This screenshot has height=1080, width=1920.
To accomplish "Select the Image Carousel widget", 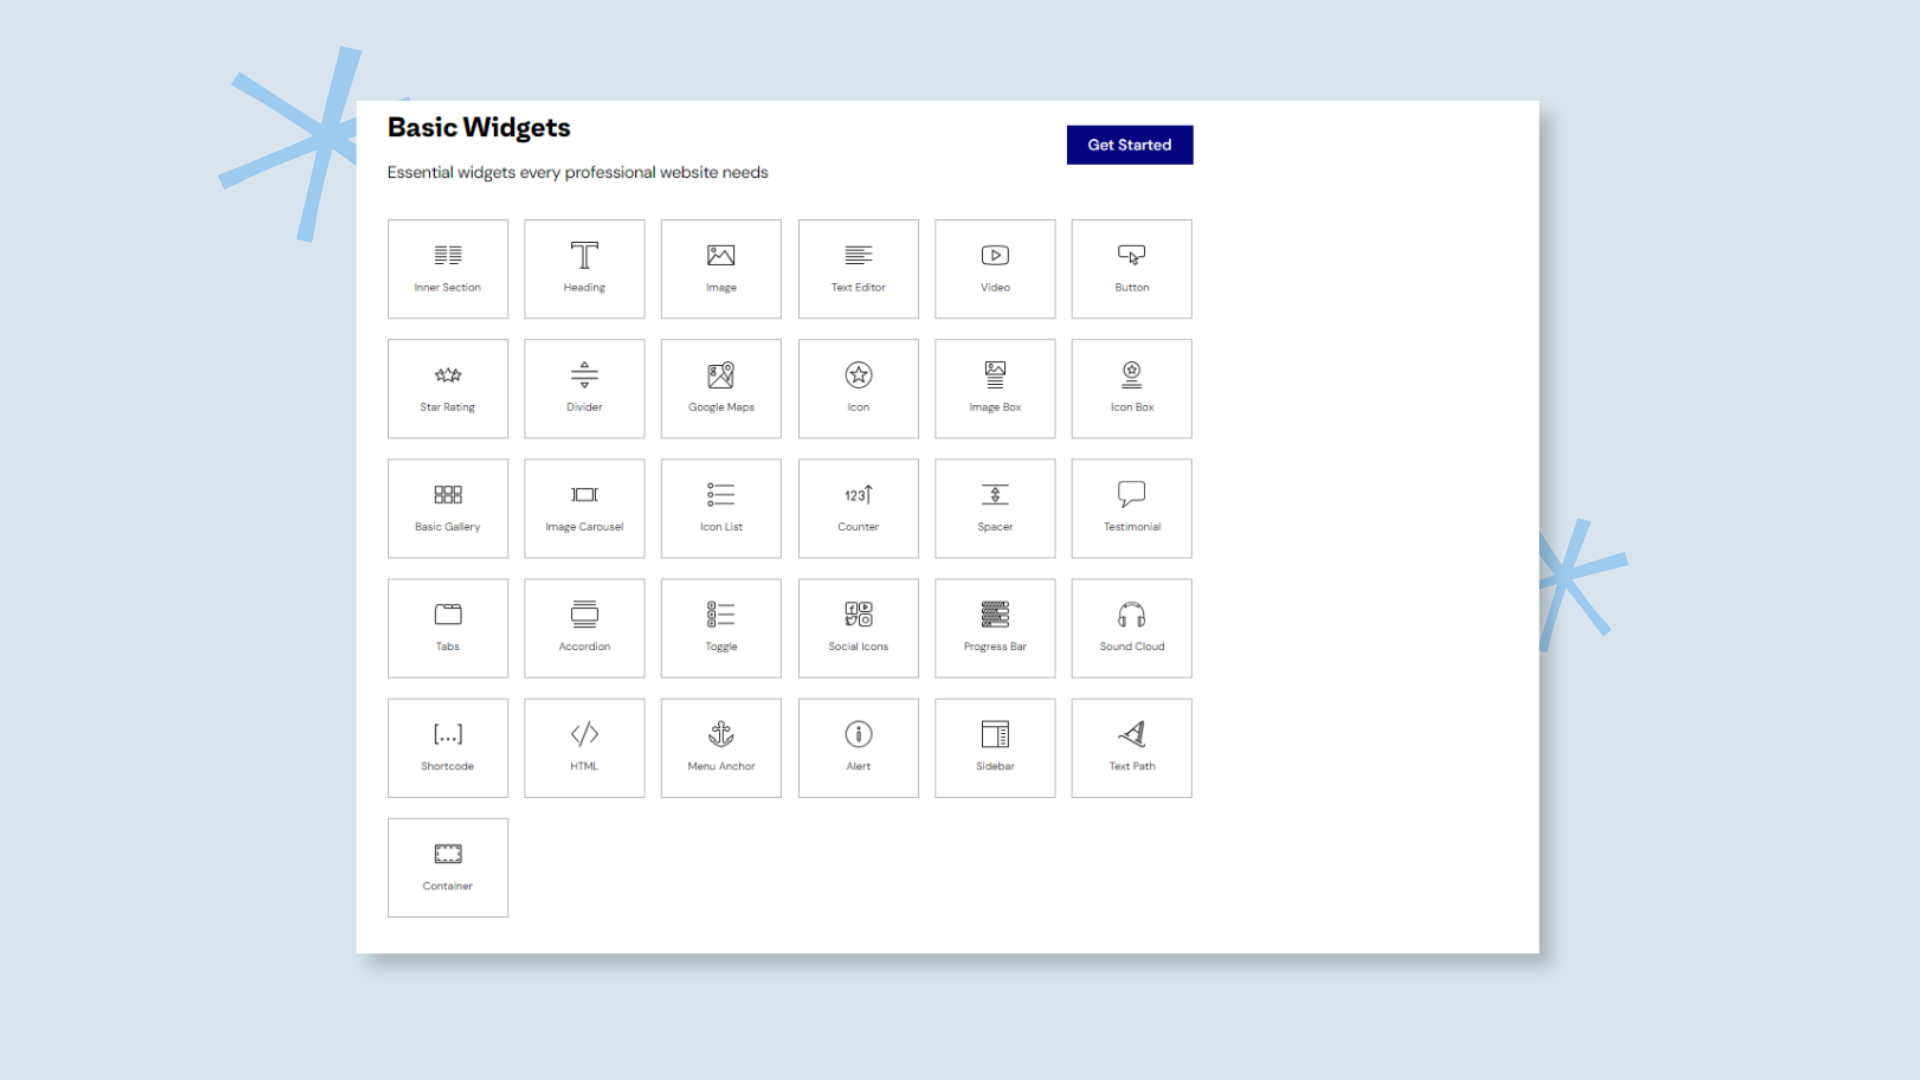I will tap(584, 508).
